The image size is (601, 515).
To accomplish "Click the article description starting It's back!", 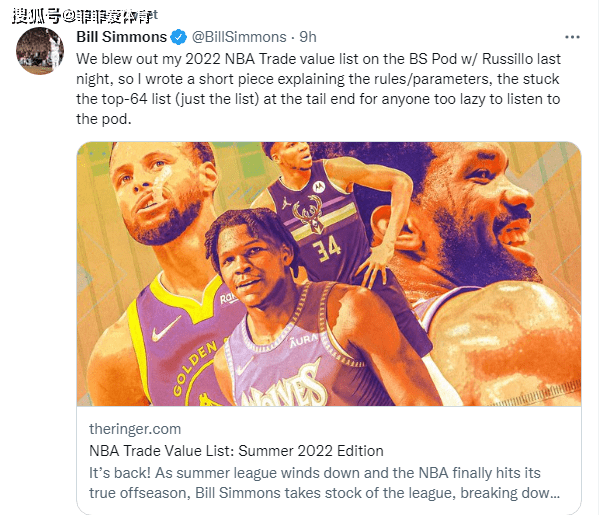I will 324,483.
